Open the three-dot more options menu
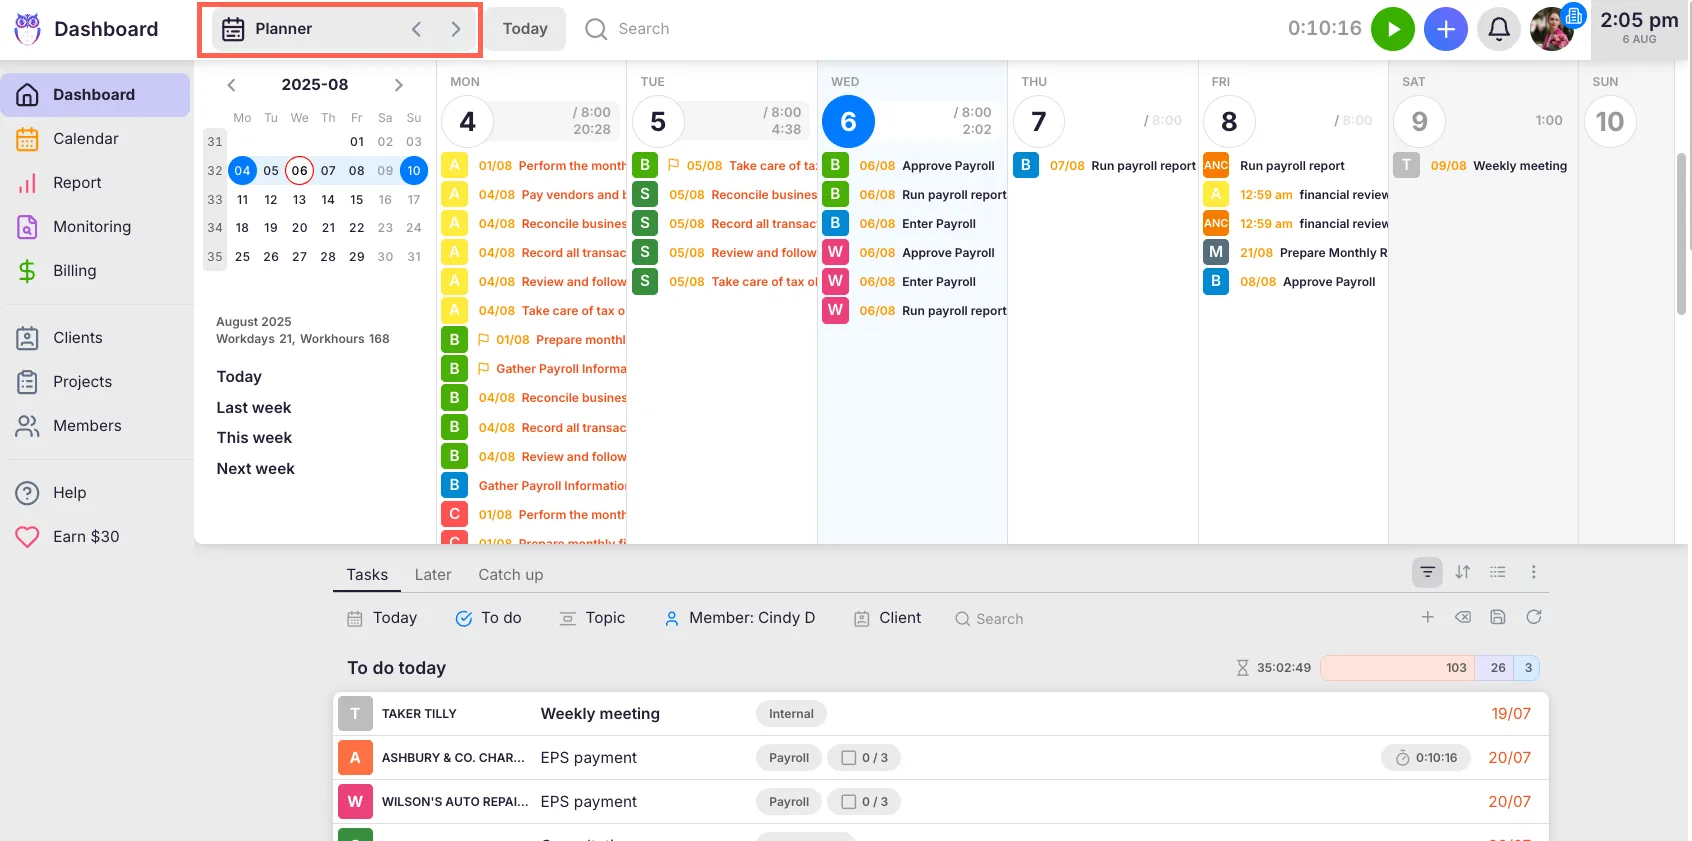 [x=1533, y=572]
